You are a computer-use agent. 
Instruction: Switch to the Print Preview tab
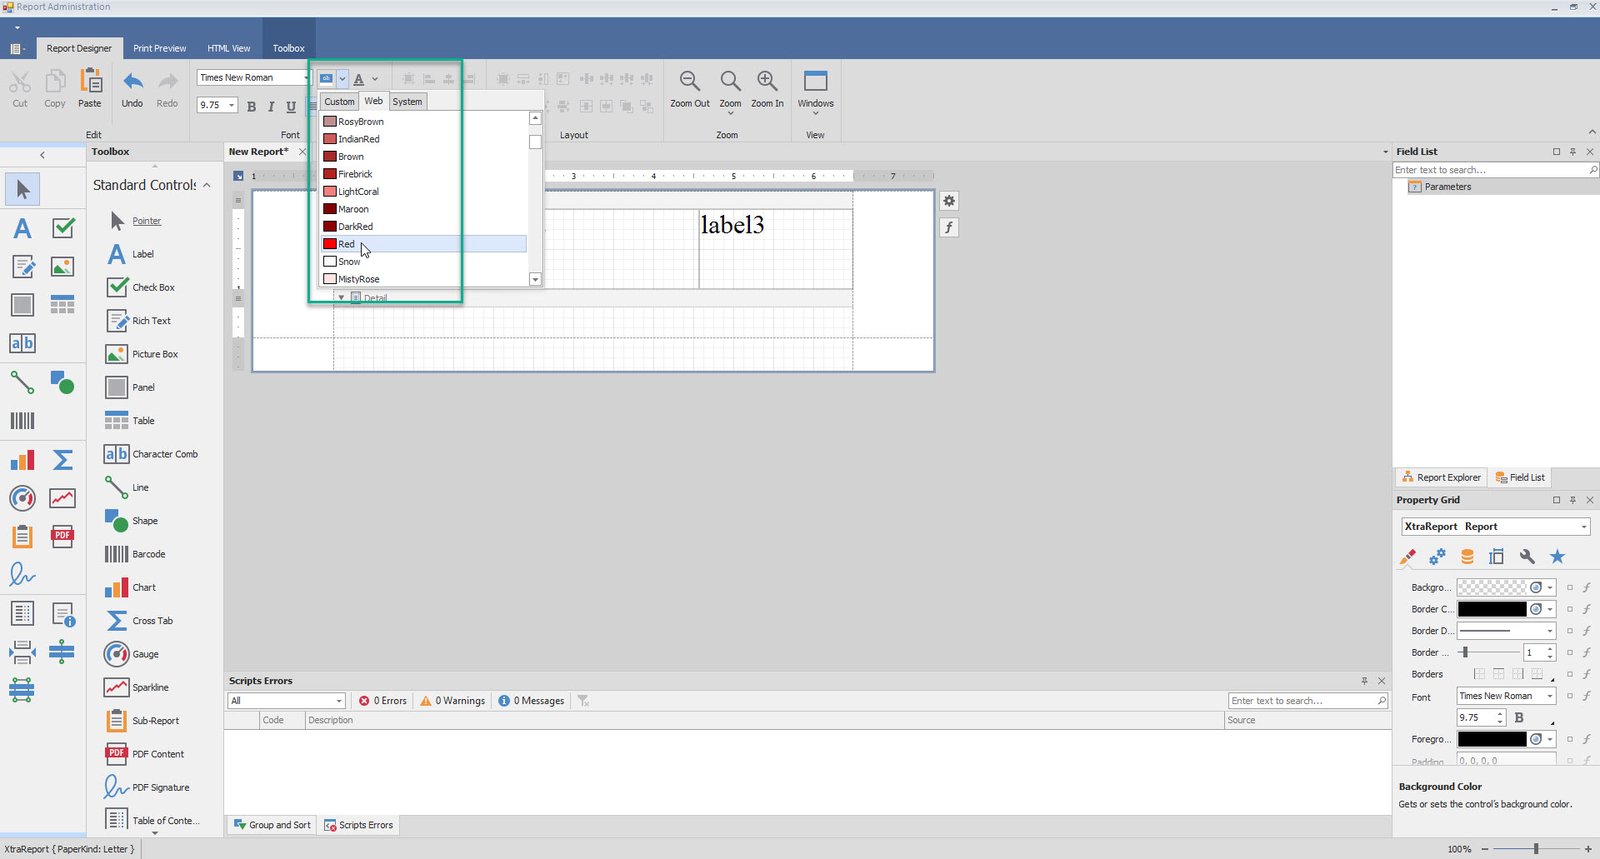(x=159, y=48)
